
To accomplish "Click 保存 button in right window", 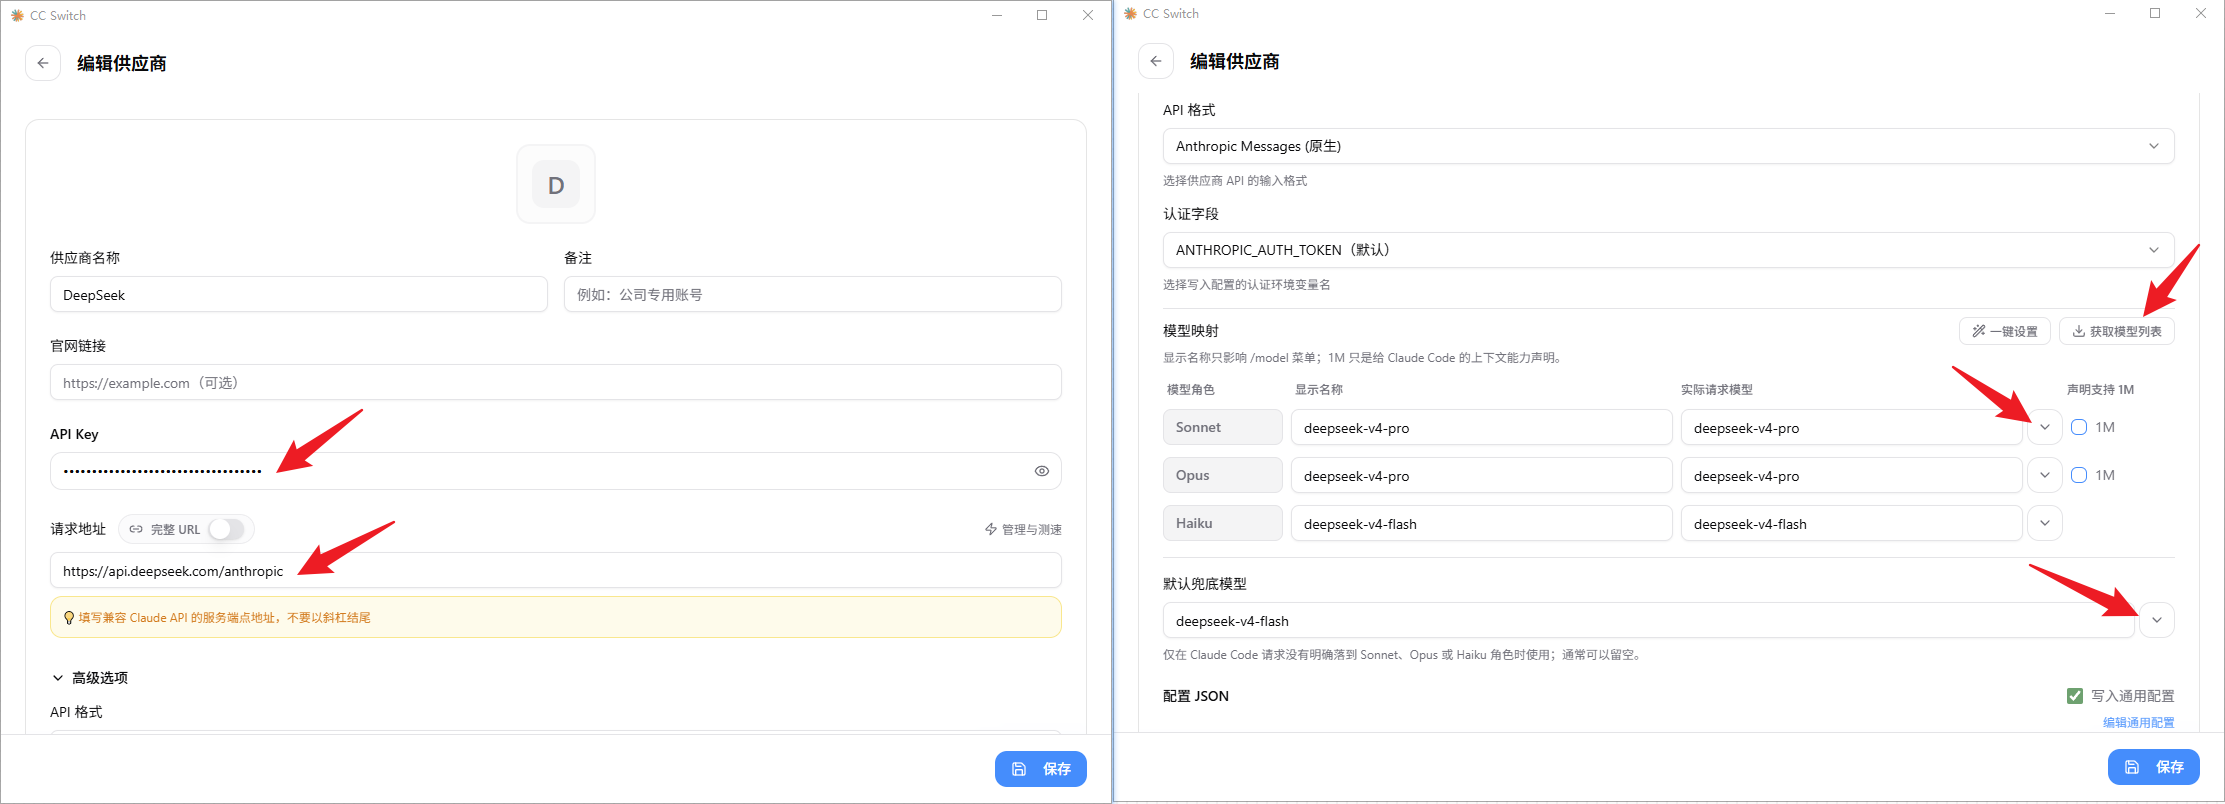I will (x=2154, y=767).
